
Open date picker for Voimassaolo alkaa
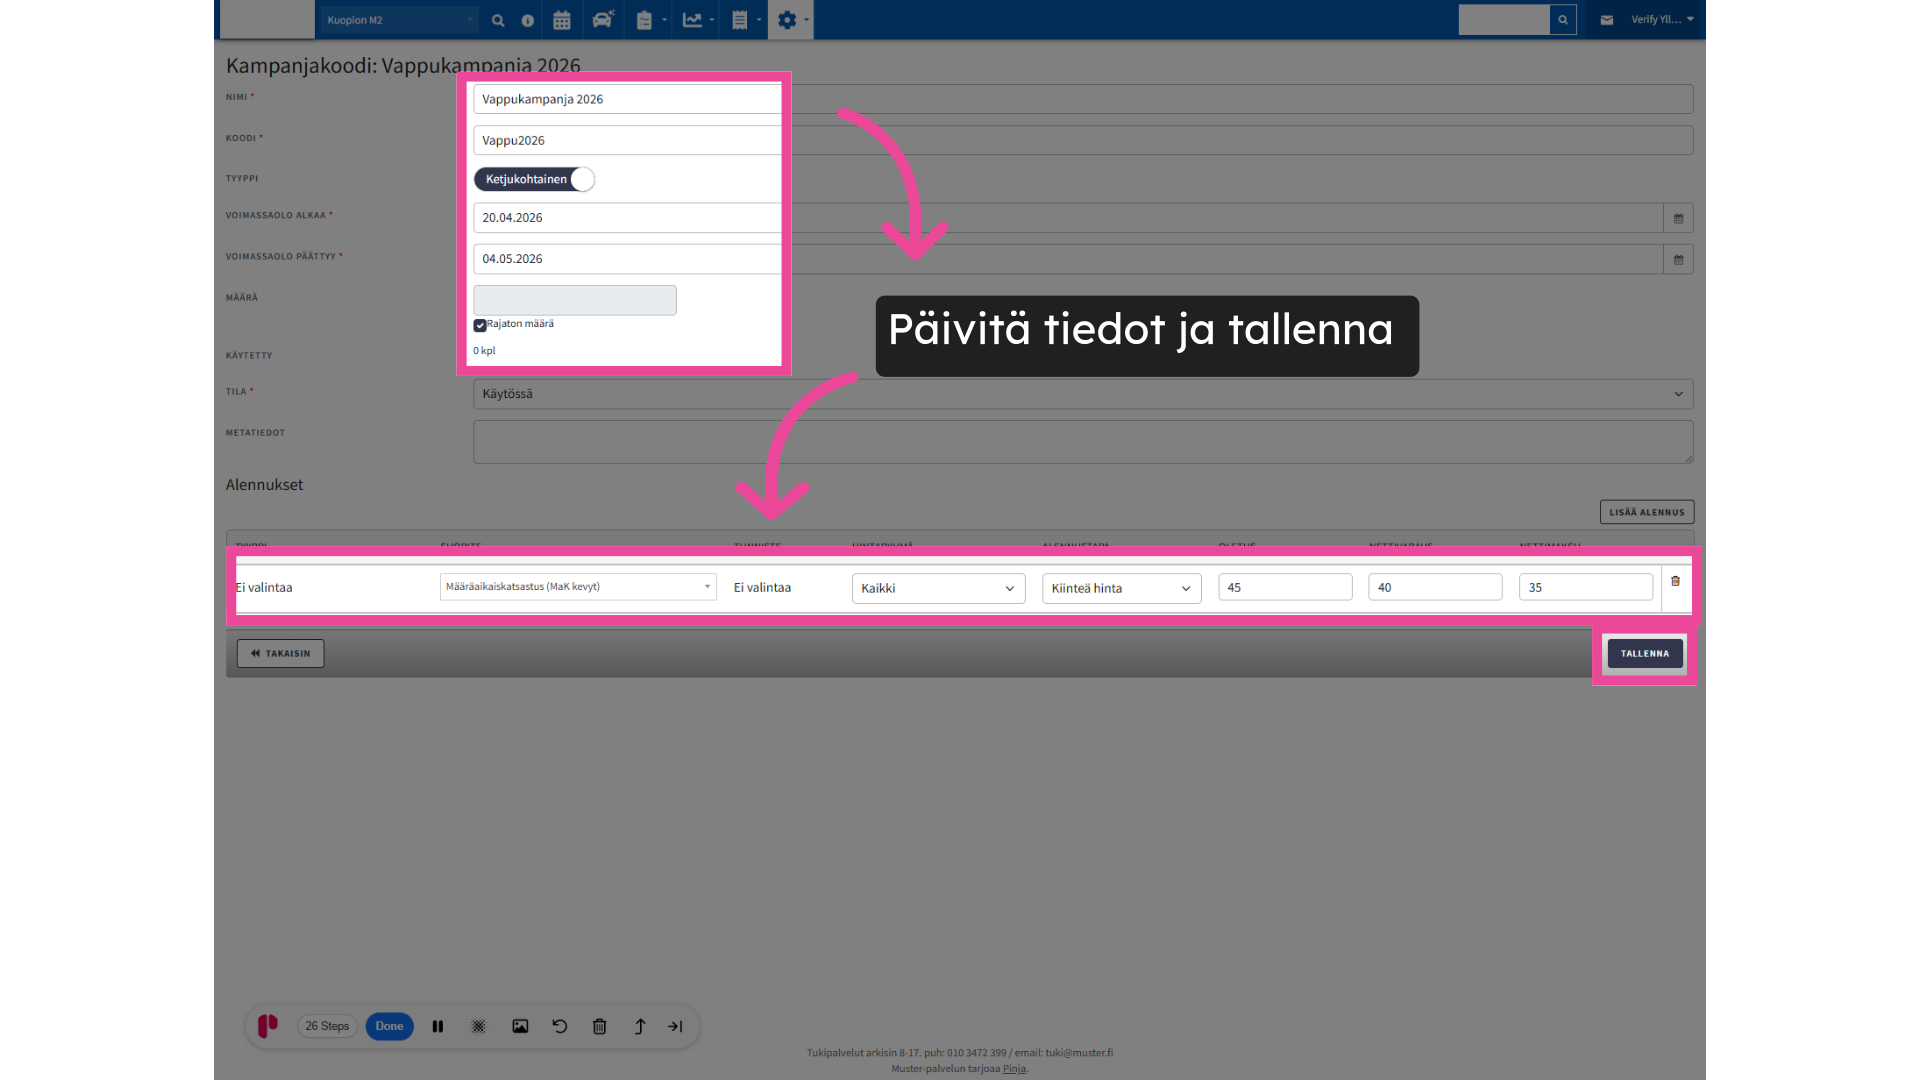[1678, 218]
